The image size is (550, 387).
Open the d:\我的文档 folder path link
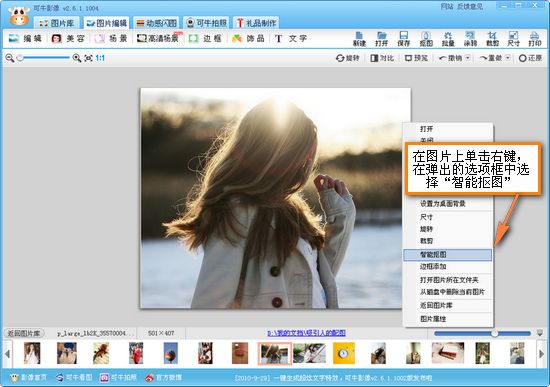[x=306, y=333]
